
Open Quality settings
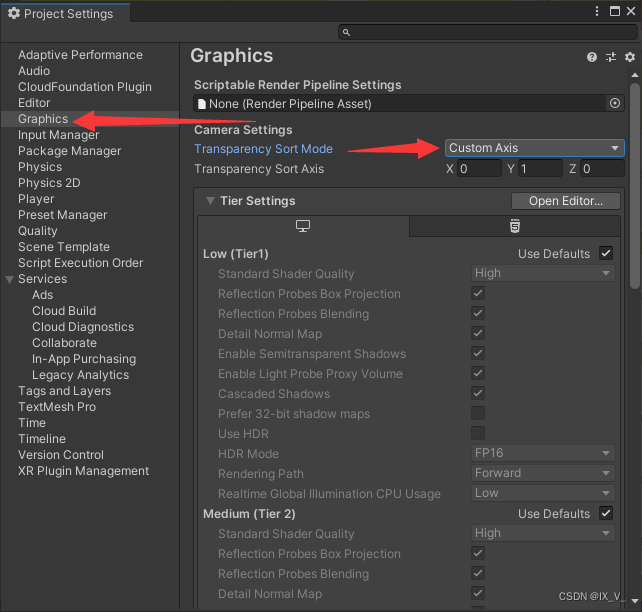[x=37, y=230]
